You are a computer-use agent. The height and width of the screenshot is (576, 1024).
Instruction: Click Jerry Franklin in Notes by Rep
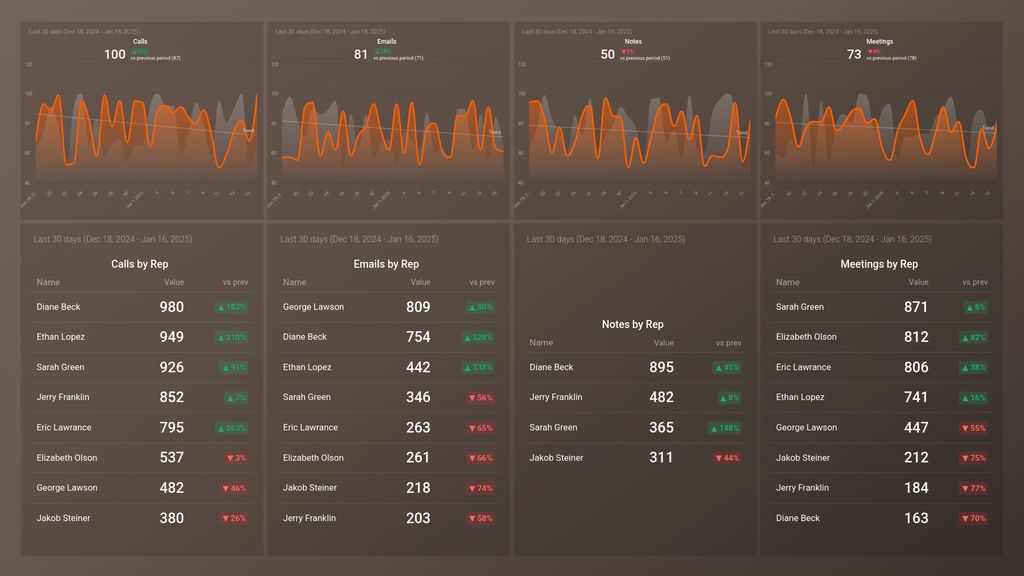pos(556,397)
